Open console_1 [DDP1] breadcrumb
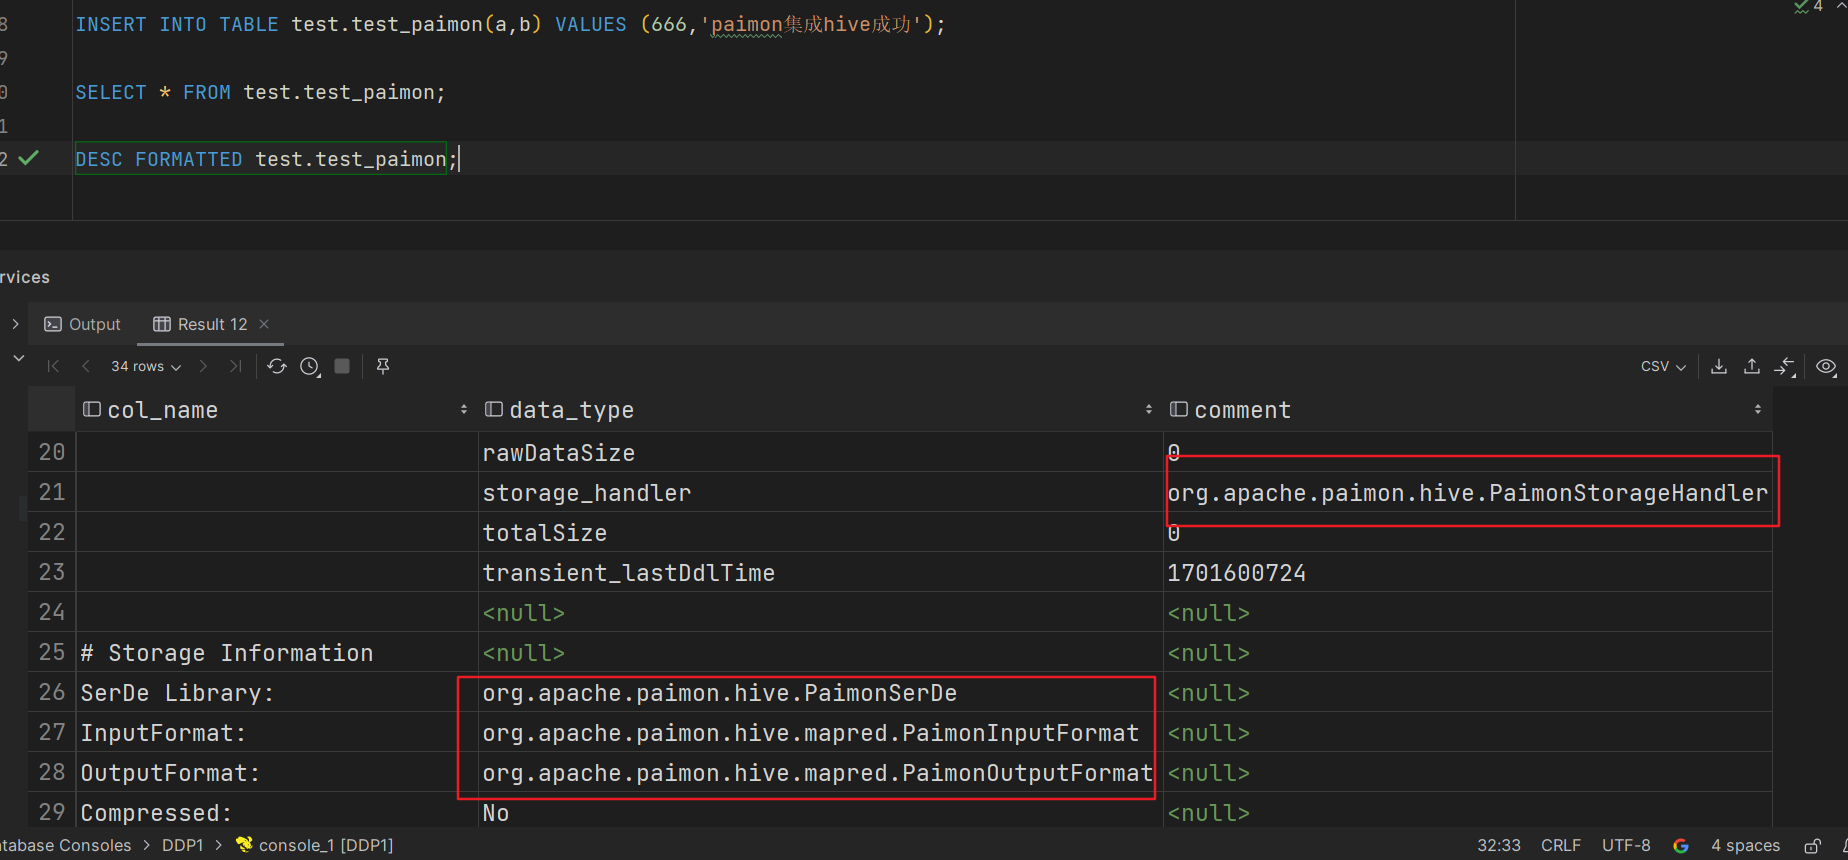Viewport: 1848px width, 860px height. [315, 845]
